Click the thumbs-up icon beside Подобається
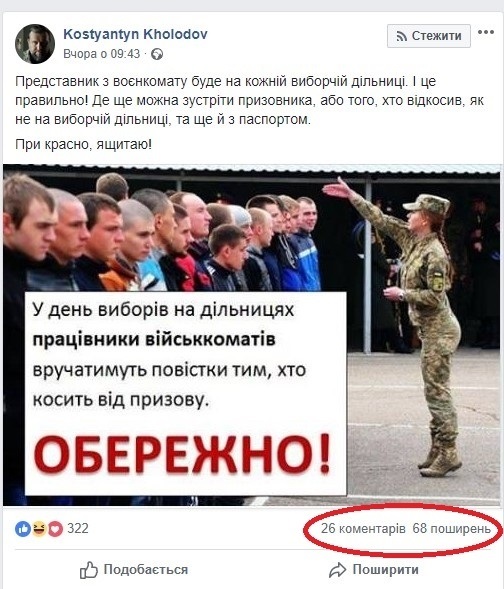Viewport: 504px width, 589px height. [88, 570]
